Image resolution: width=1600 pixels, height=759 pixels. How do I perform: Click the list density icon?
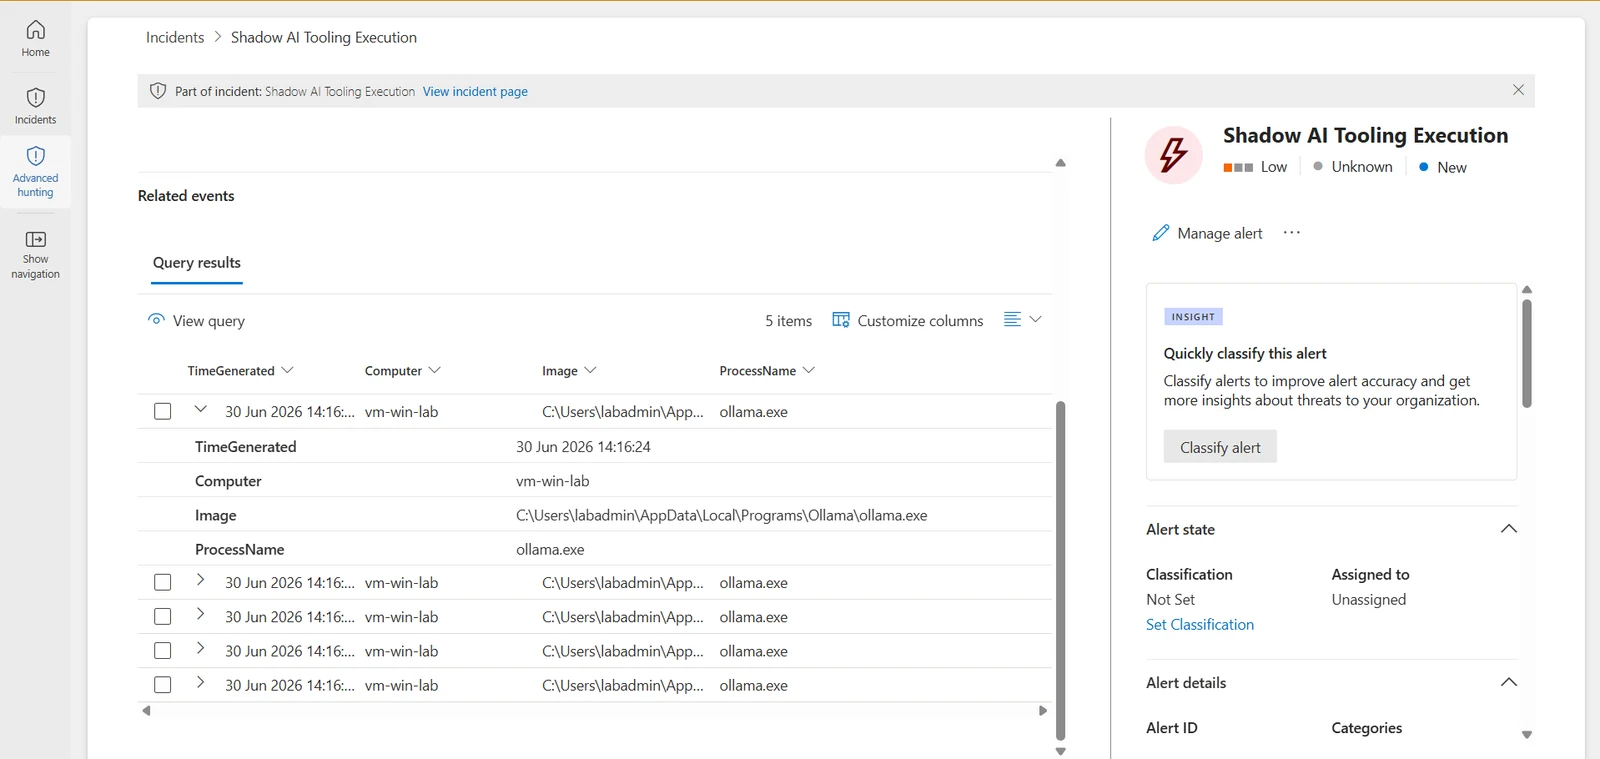[1012, 319]
